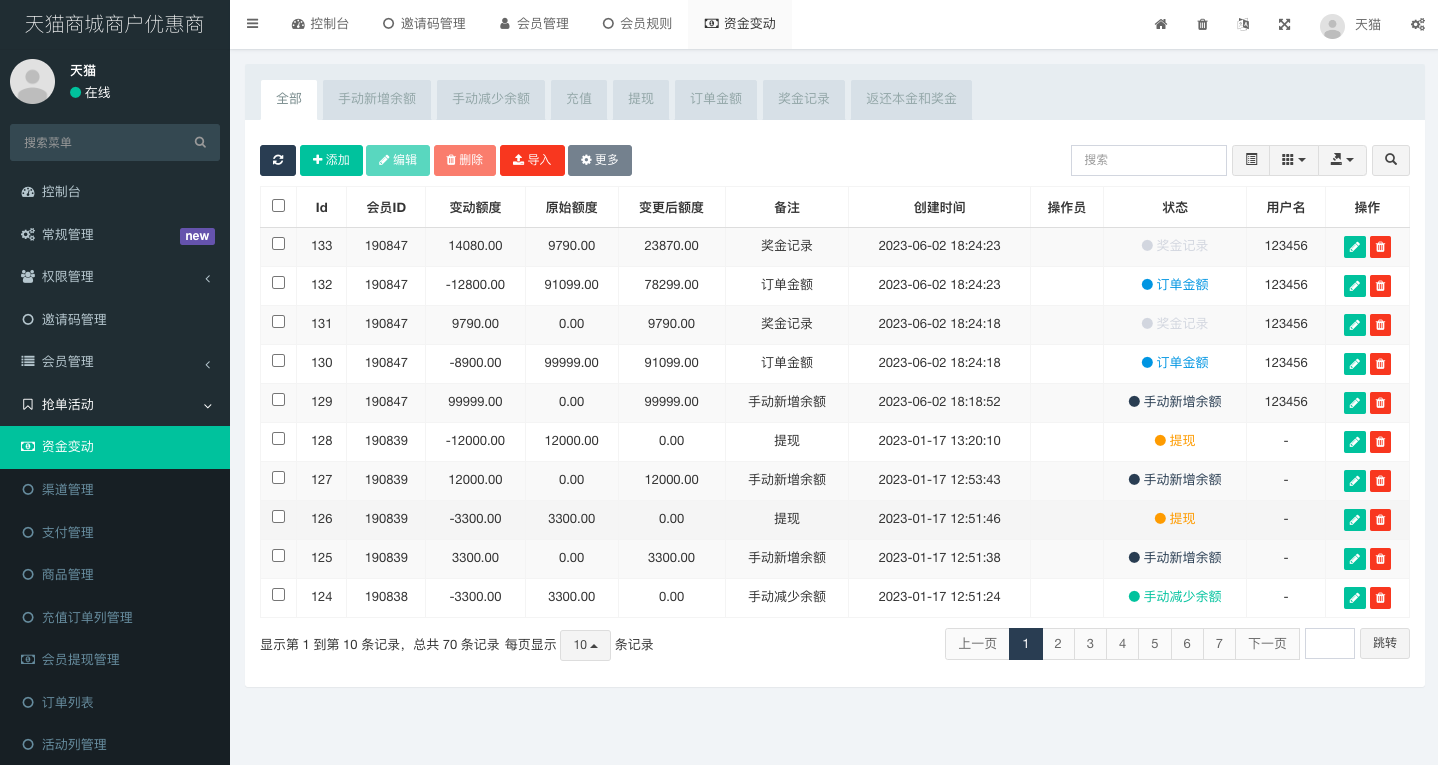
Task: Click the refresh table icon button
Action: [277, 160]
